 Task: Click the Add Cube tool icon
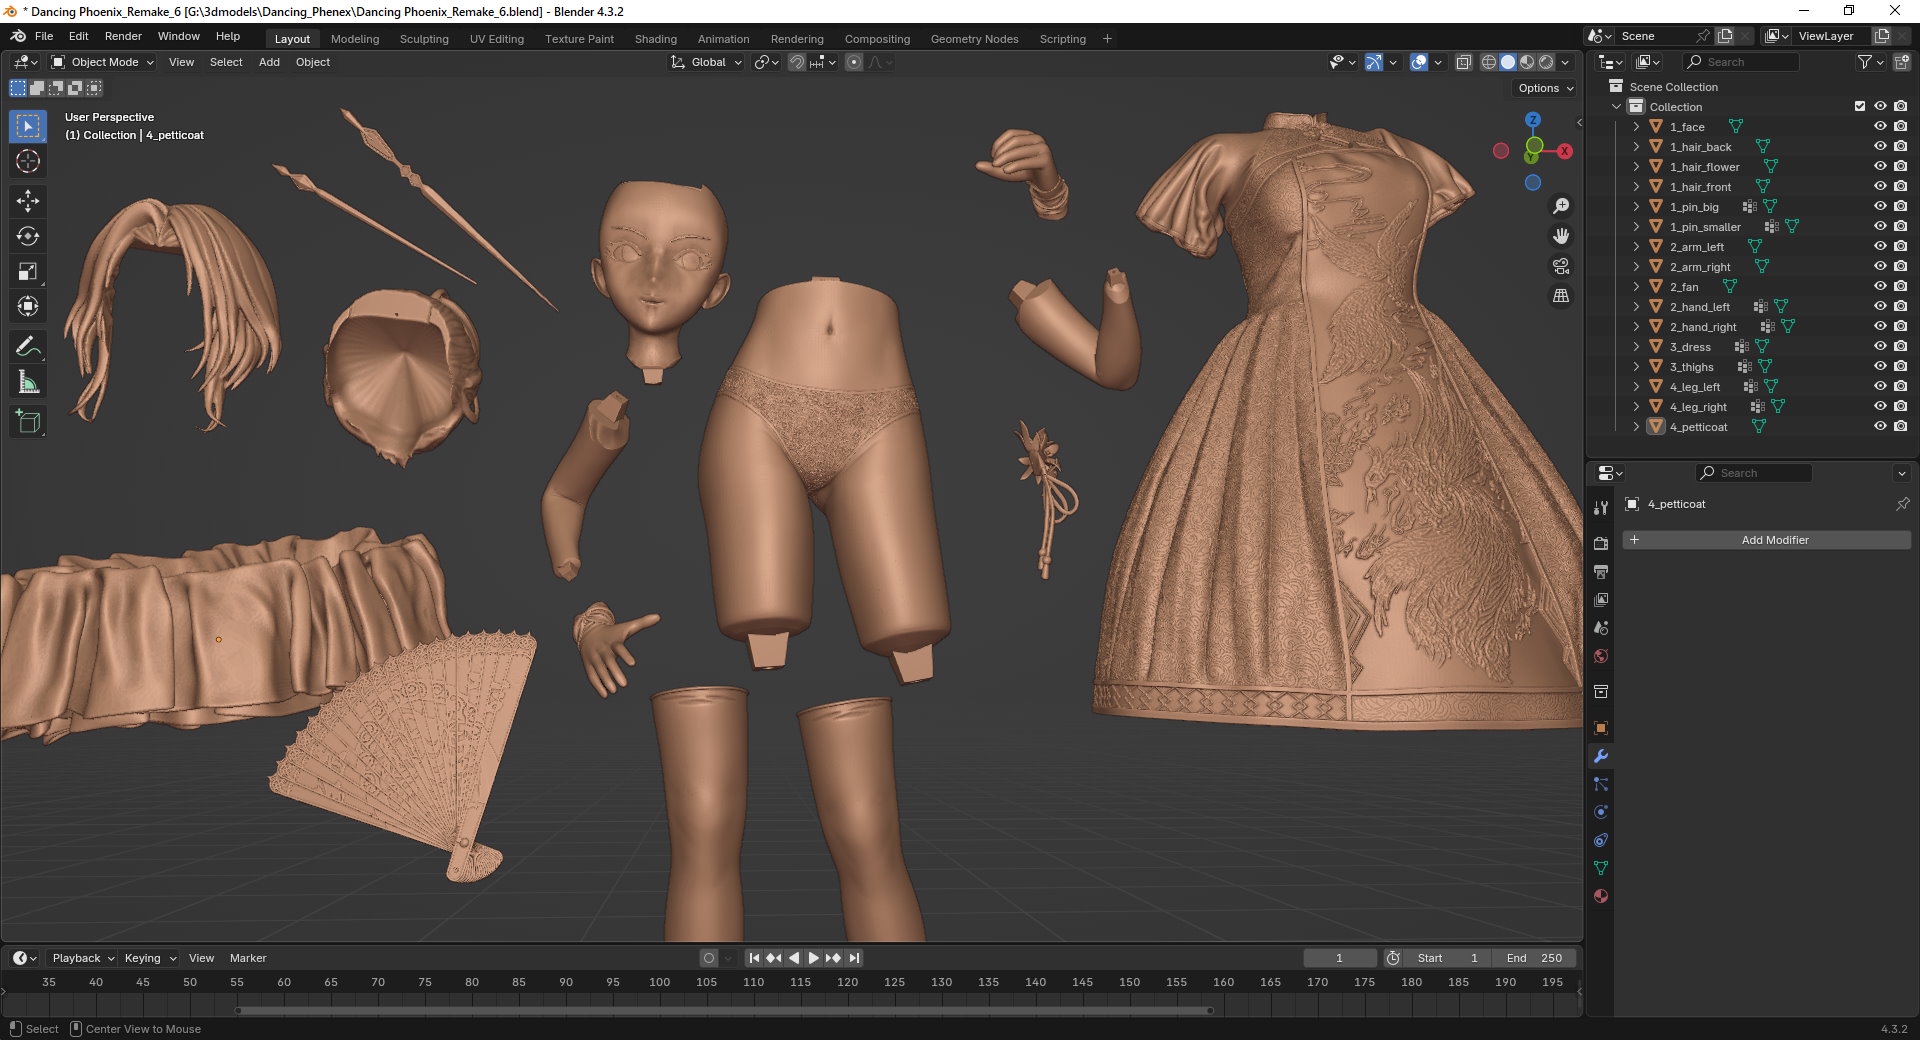pos(28,422)
